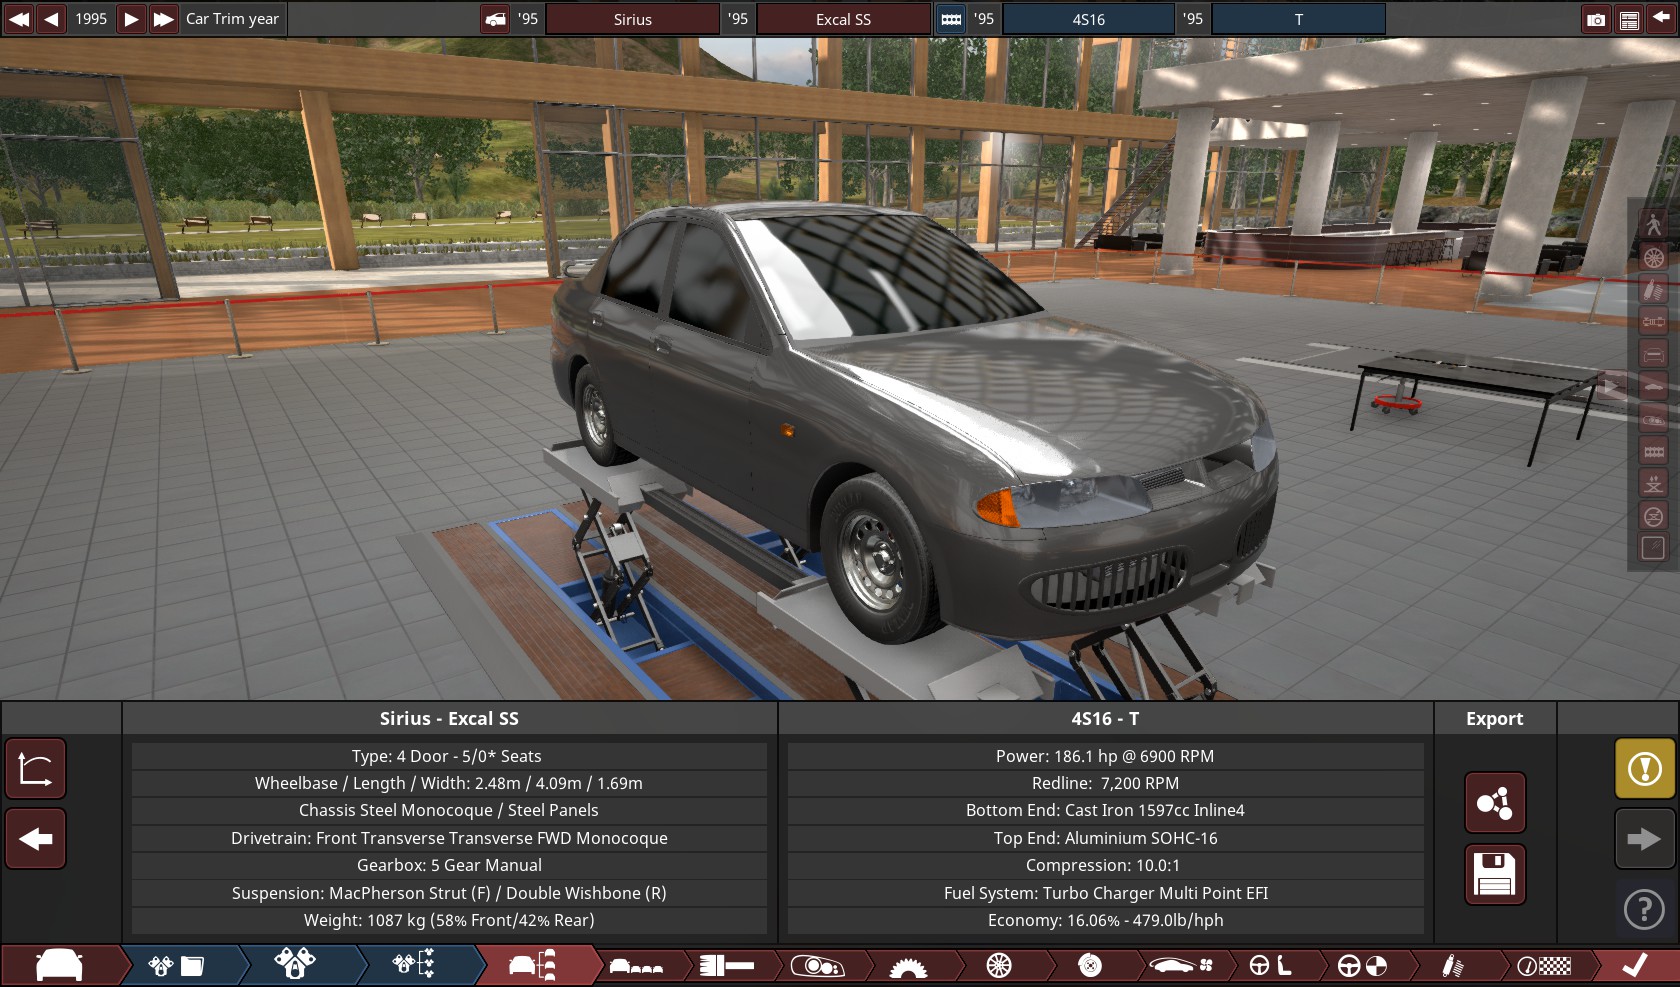1680x987 pixels.
Task: Decrease car trim year by one
Action: click(x=51, y=19)
